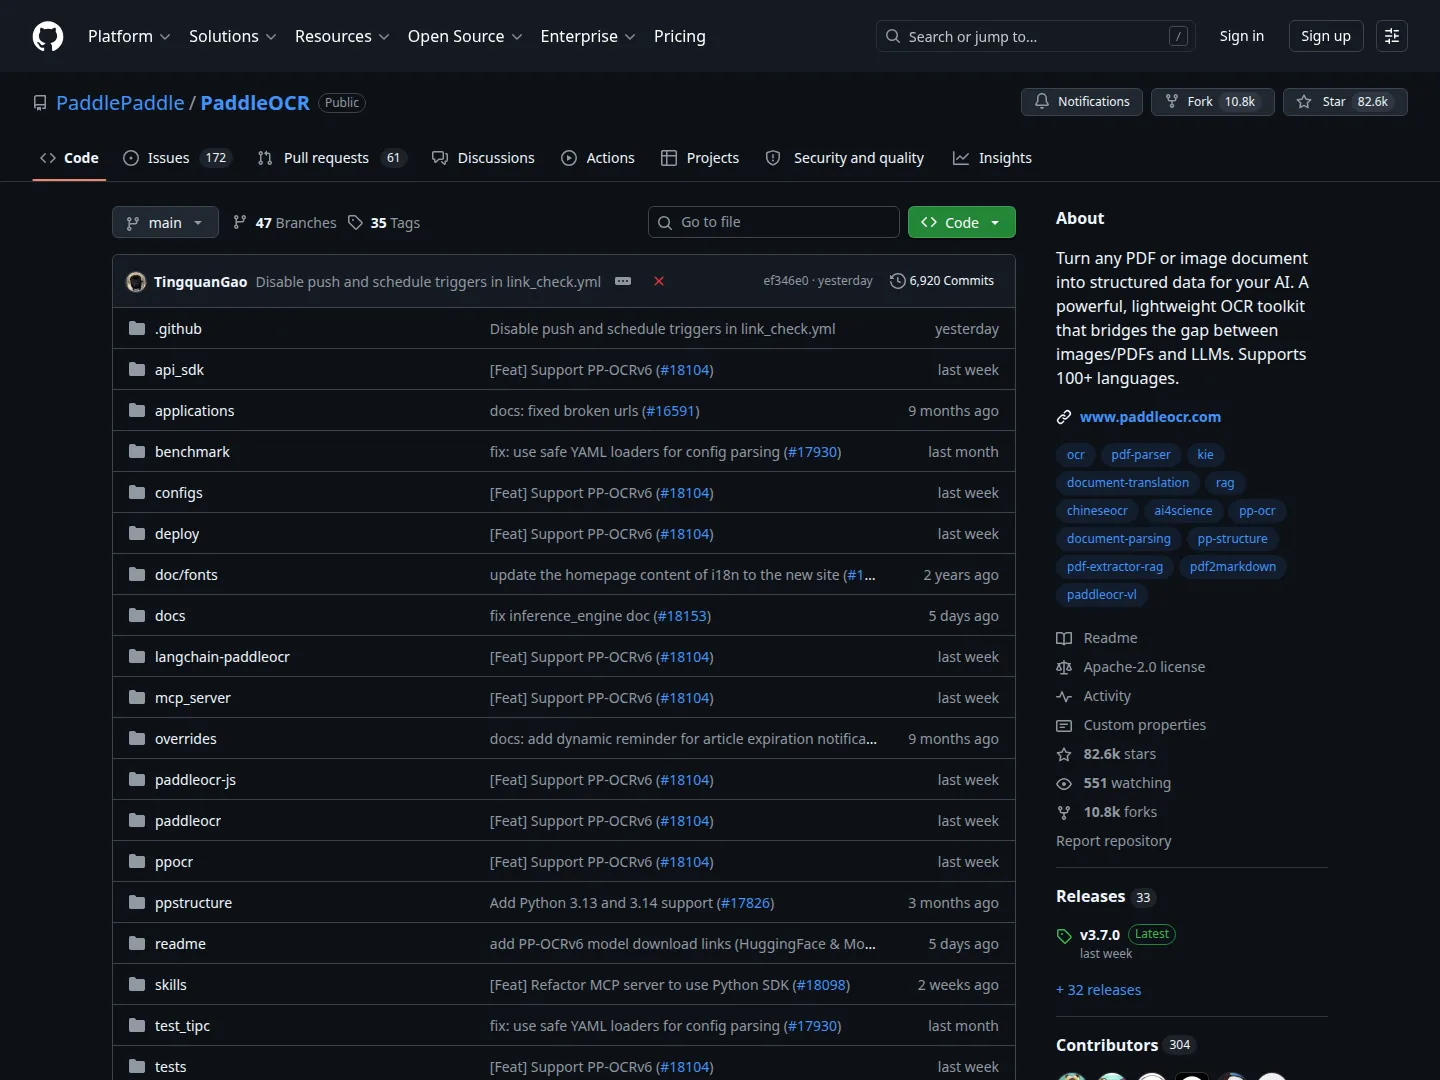Image resolution: width=1440 pixels, height=1080 pixels.
Task: Switch to the Actions tab
Action: (598, 158)
